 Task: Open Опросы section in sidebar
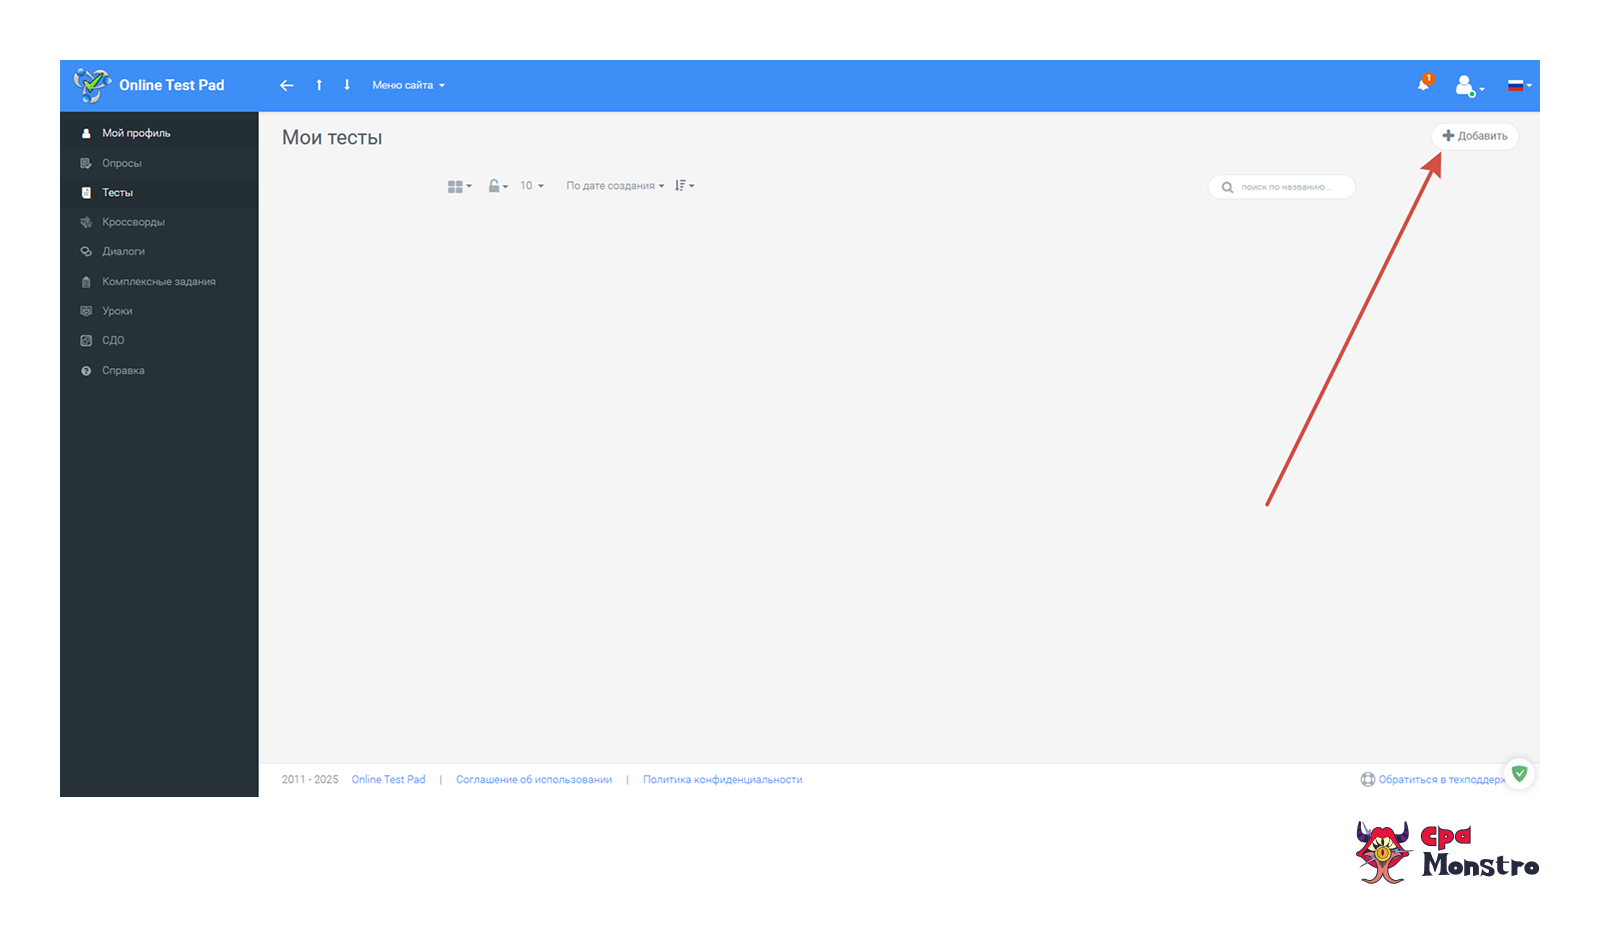pos(159,163)
